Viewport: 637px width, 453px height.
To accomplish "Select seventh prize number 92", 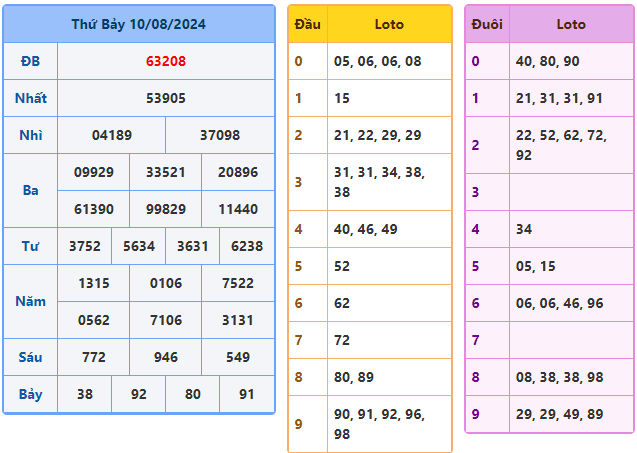I will click(138, 394).
